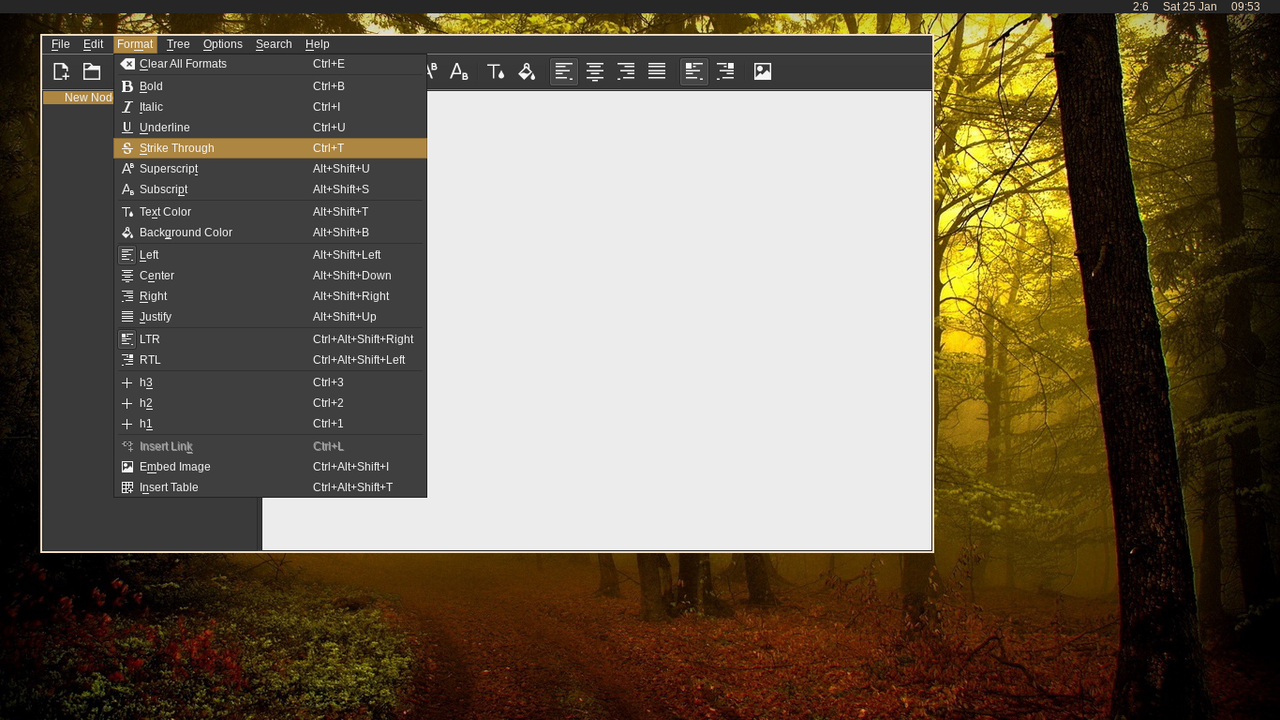Choose LTR direction menu entry
Viewport: 1280px width, 720px height.
point(270,339)
